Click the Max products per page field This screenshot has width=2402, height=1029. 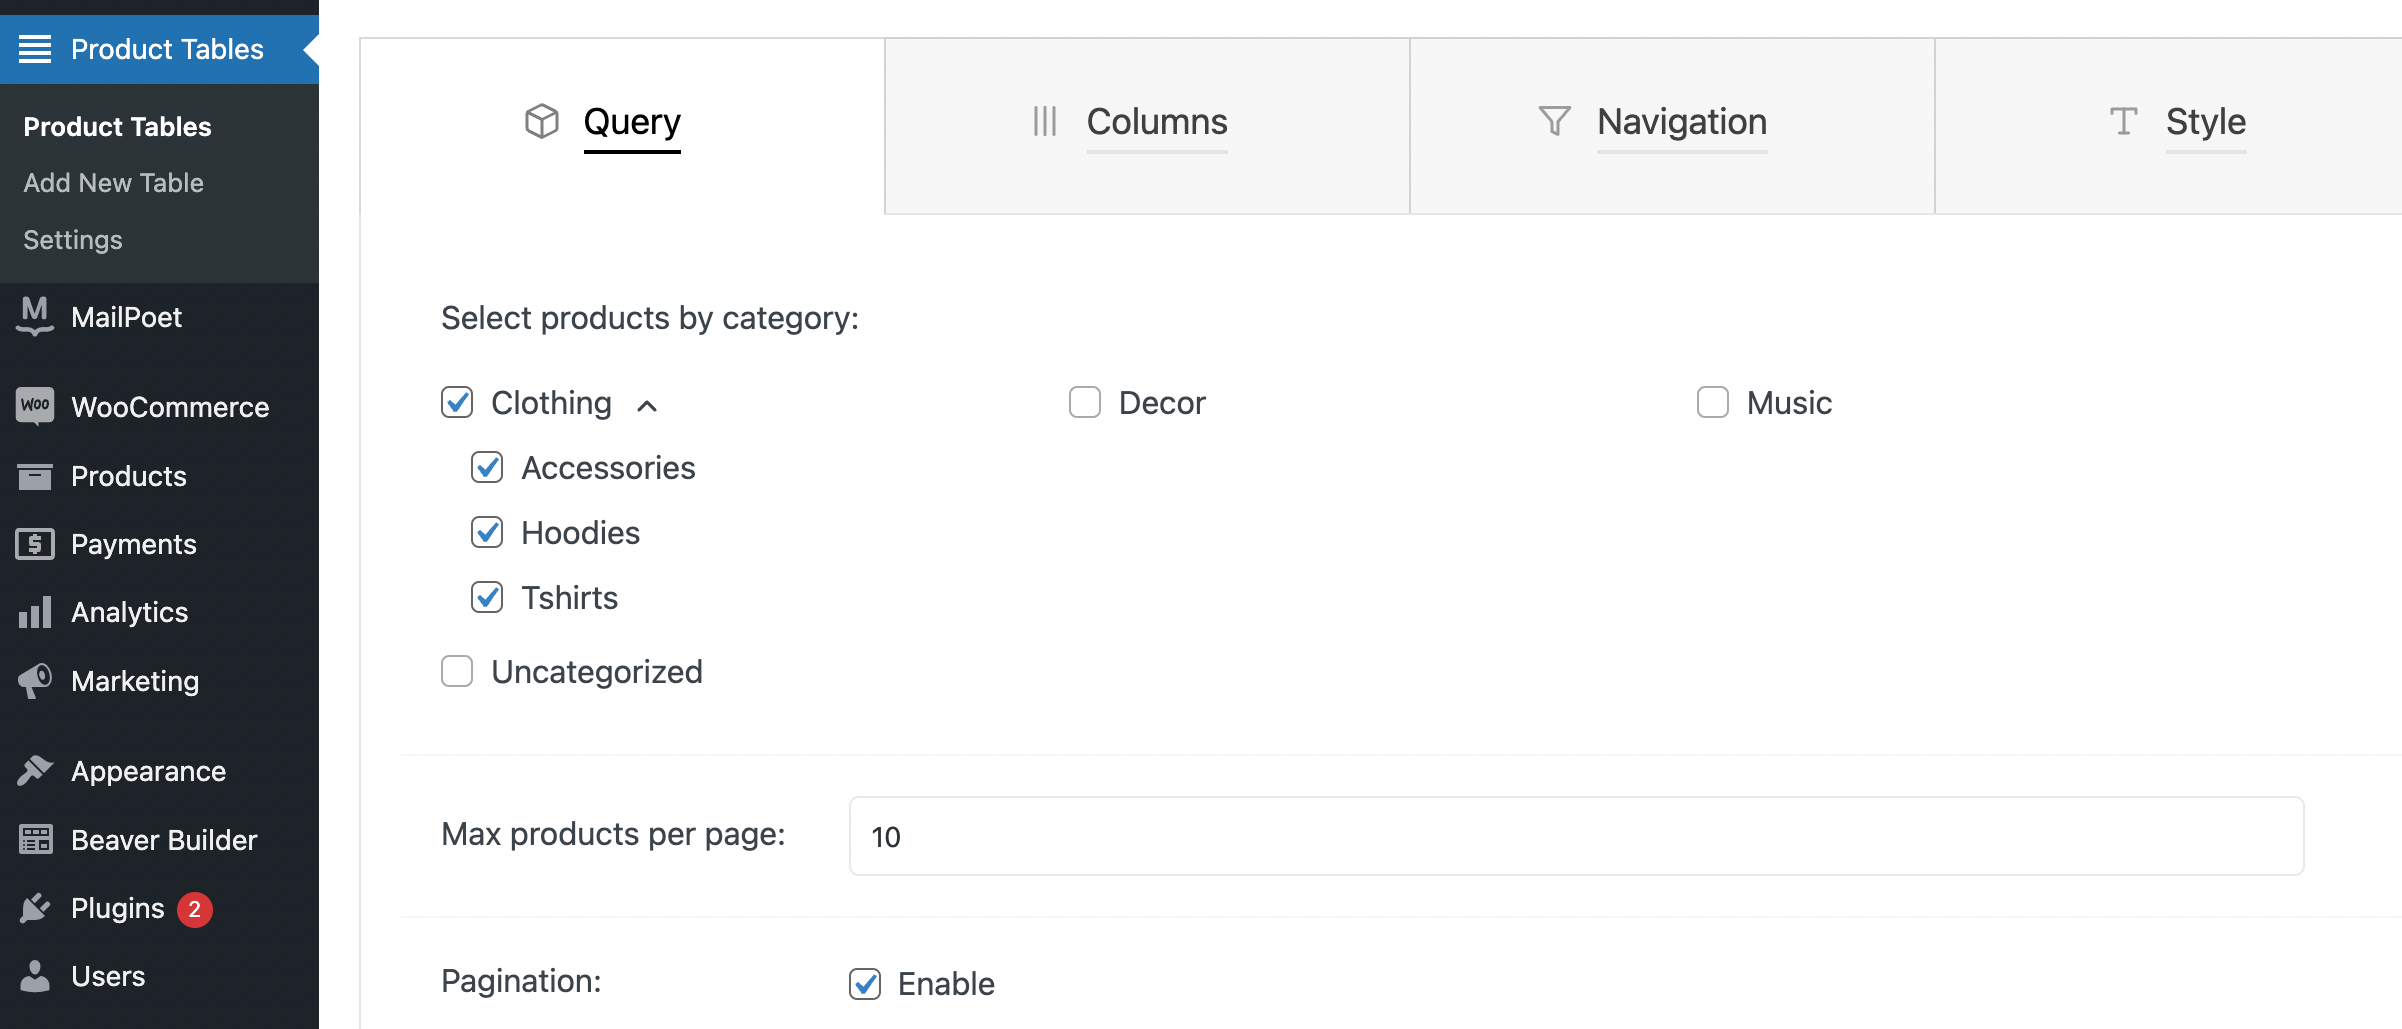coord(1576,836)
